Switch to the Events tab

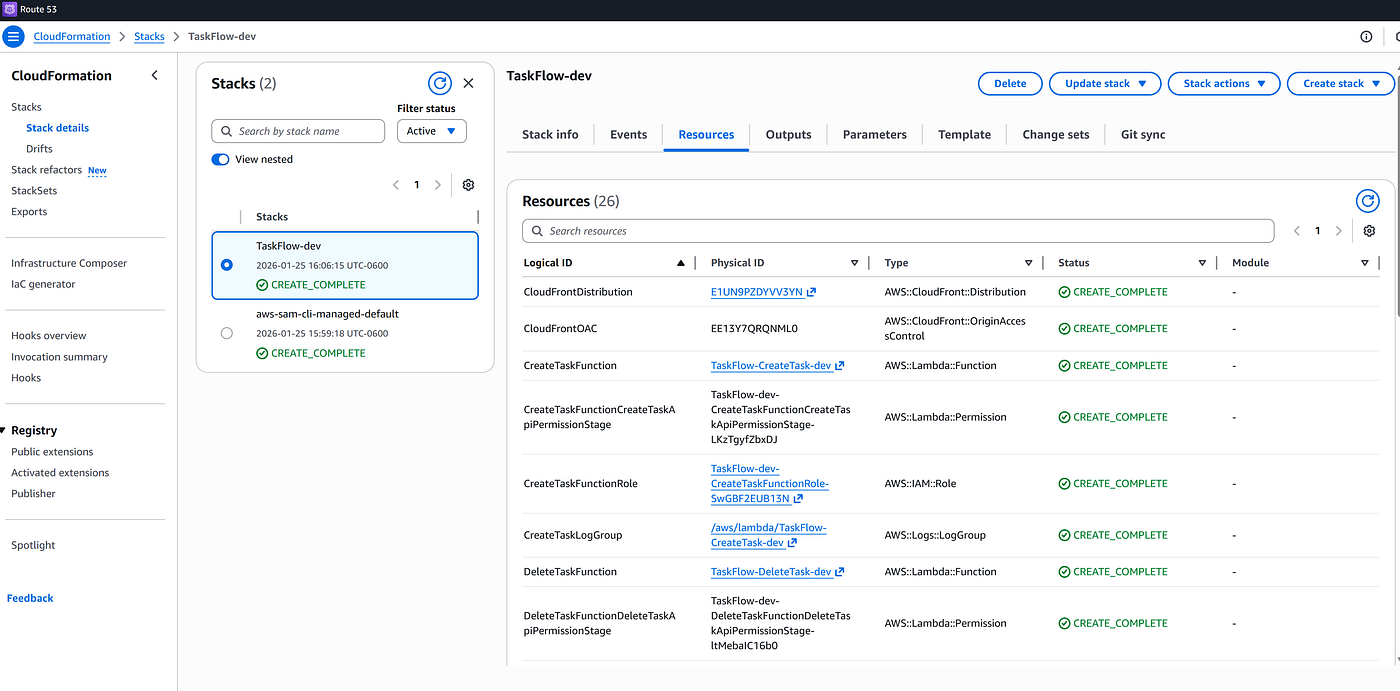click(x=629, y=134)
